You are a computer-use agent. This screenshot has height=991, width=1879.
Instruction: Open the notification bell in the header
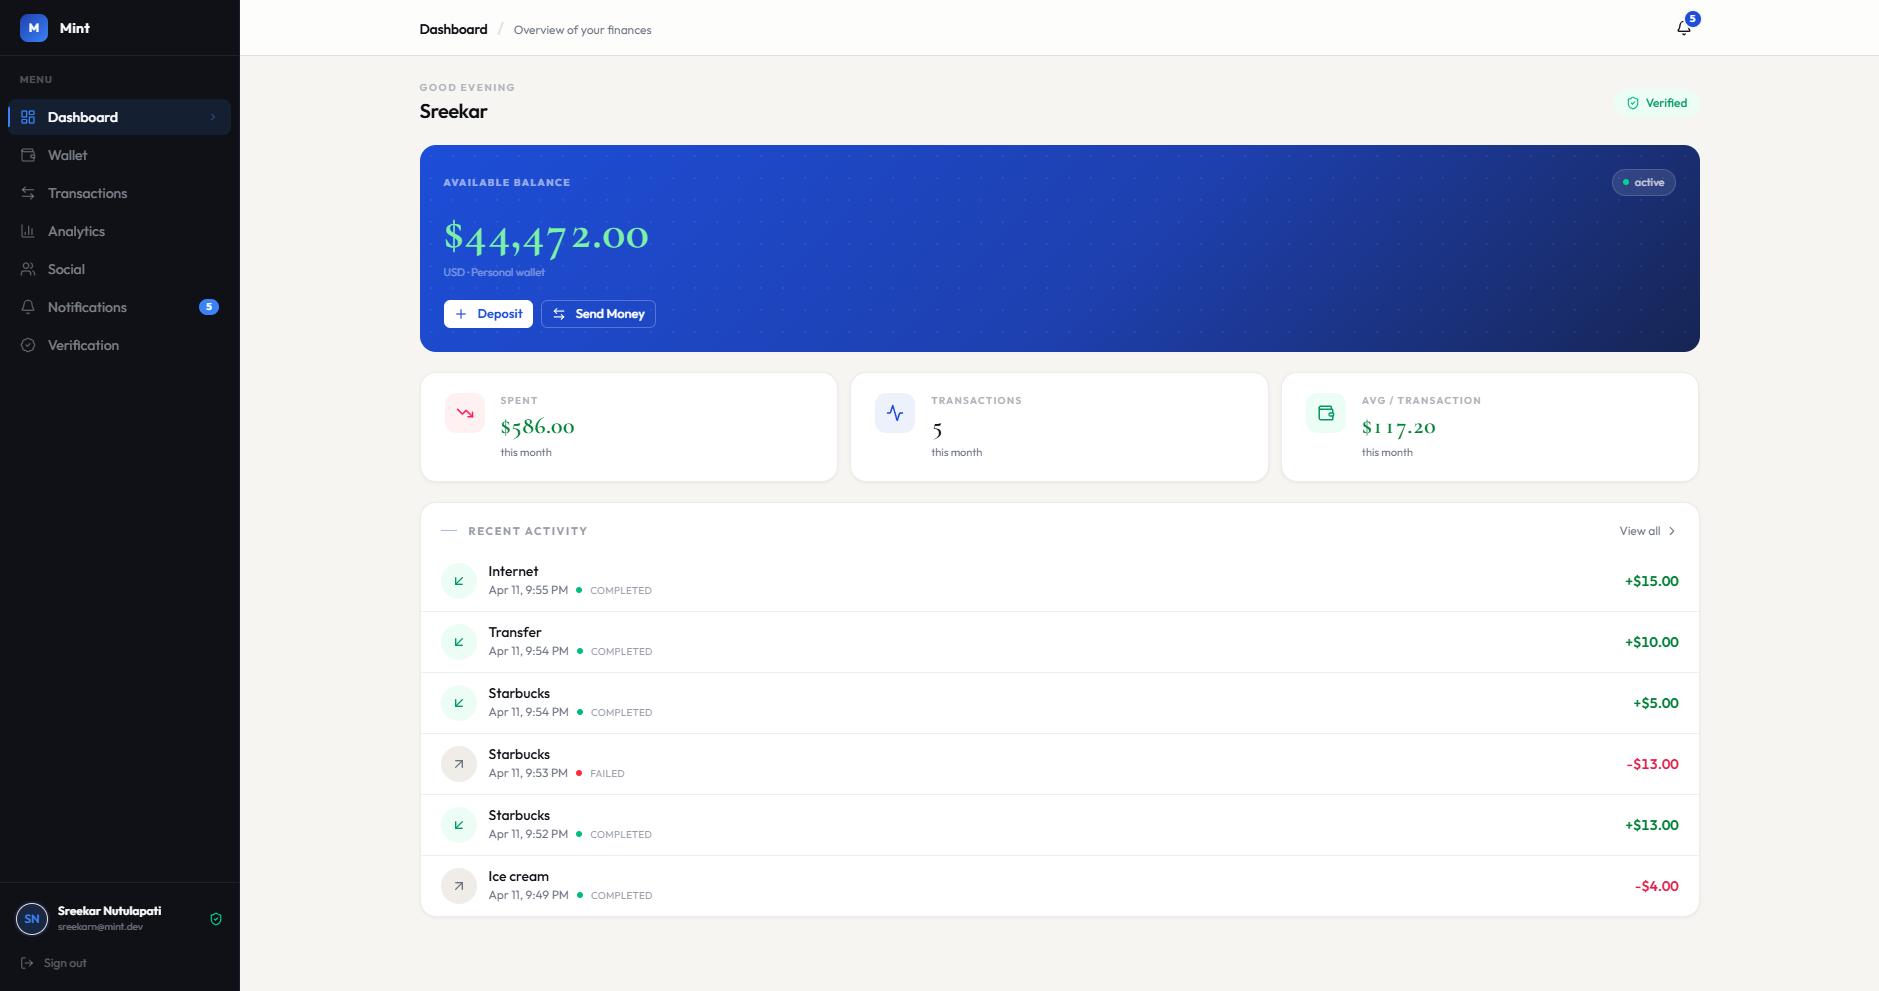point(1684,28)
